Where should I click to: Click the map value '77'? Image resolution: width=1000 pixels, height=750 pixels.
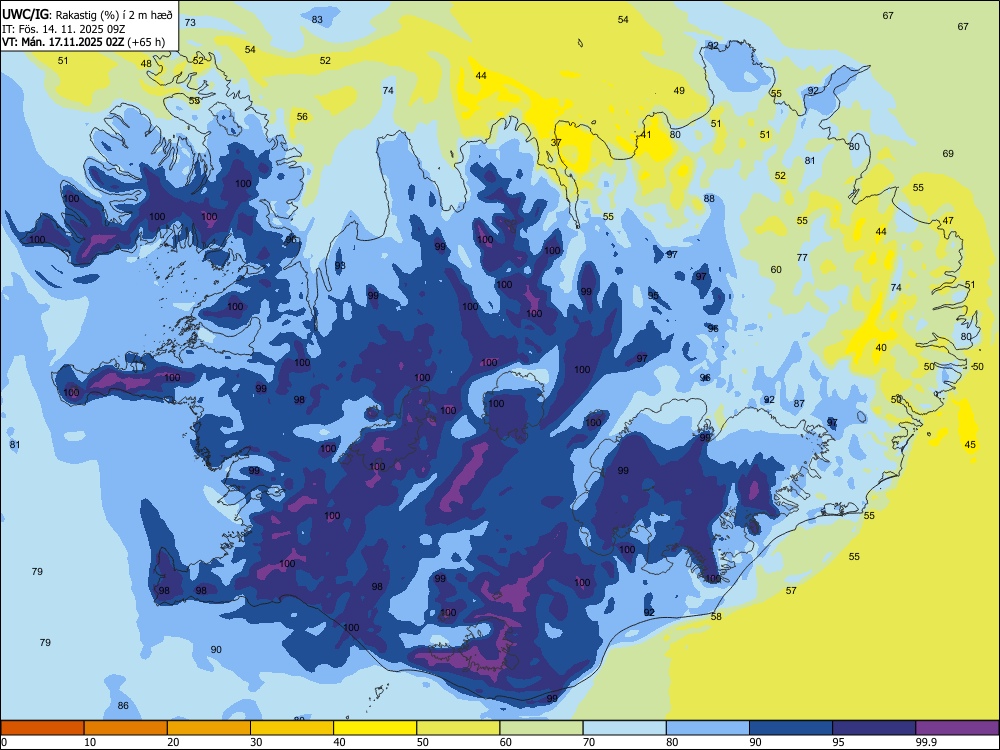coord(802,258)
